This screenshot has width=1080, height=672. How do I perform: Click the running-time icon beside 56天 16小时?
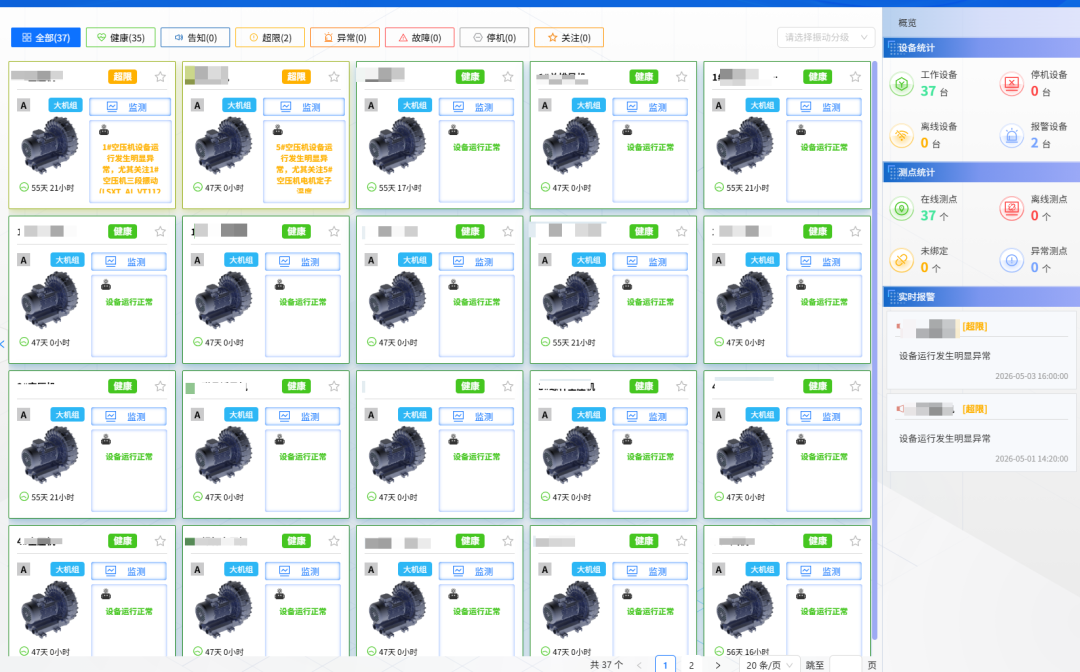coord(719,651)
